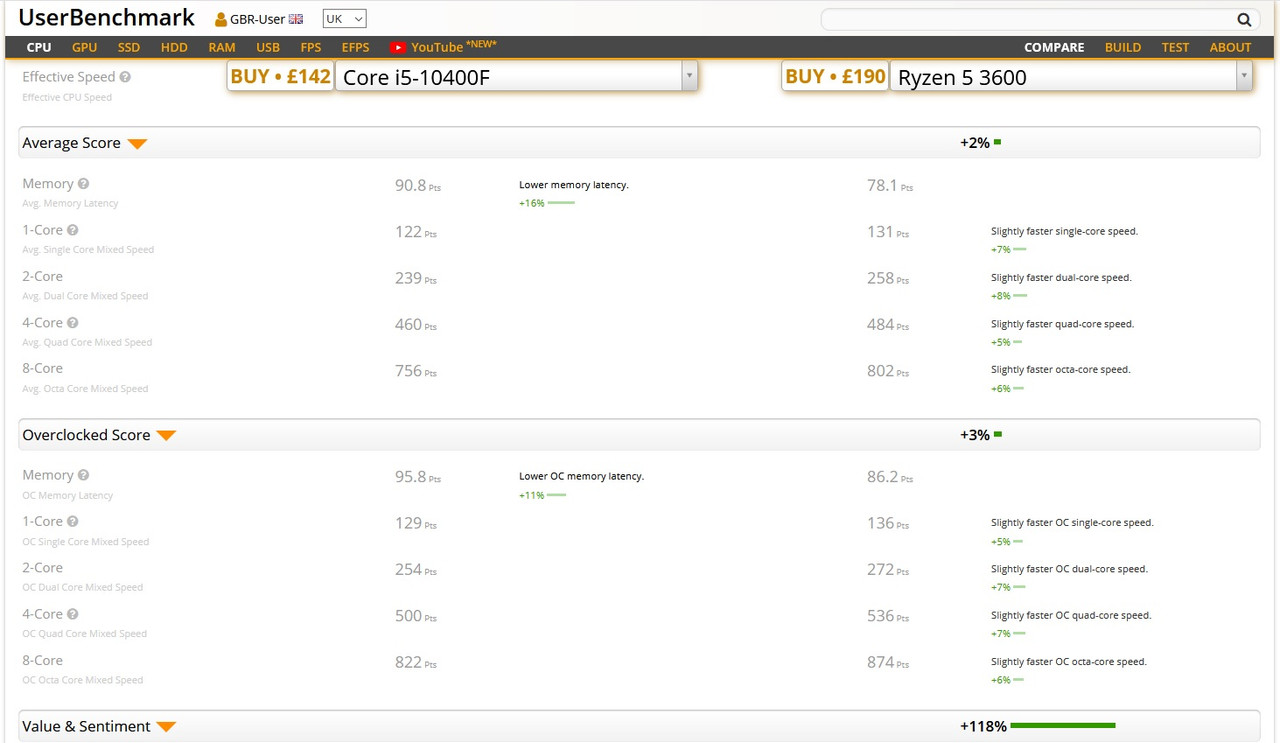Open the SSD tab
The width and height of the screenshot is (1280, 743).
tap(129, 47)
